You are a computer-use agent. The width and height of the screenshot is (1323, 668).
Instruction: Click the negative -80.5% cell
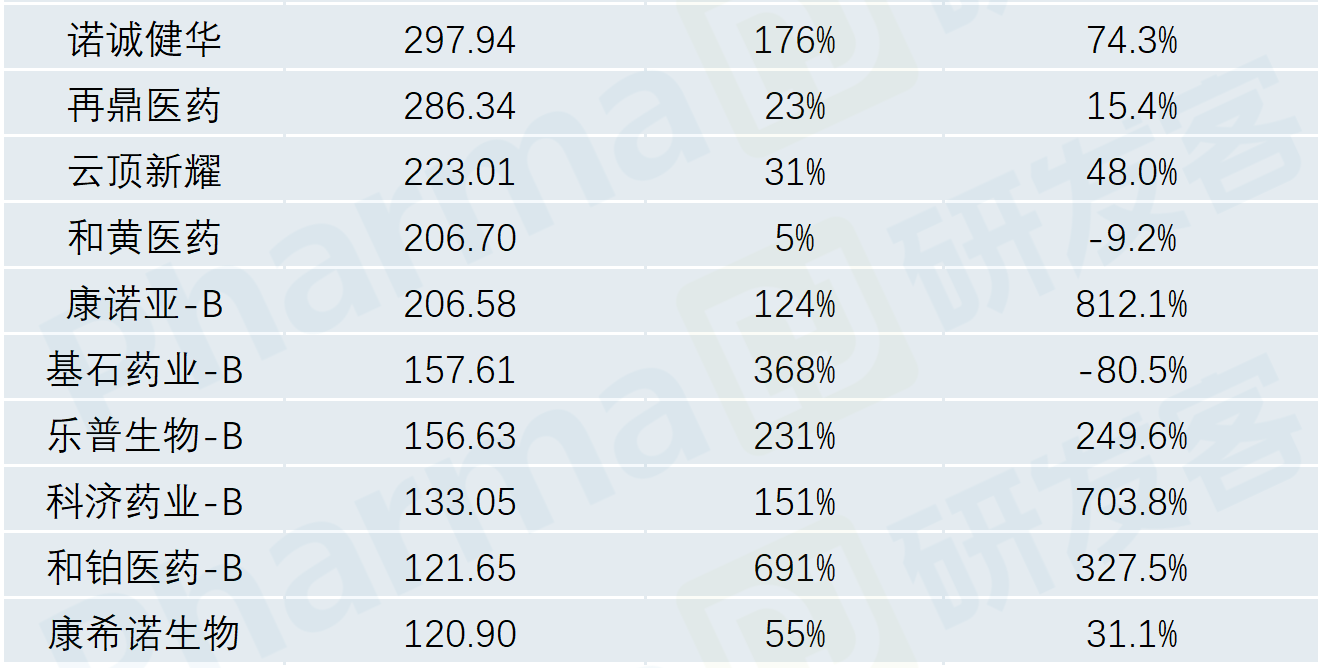click(x=1131, y=370)
